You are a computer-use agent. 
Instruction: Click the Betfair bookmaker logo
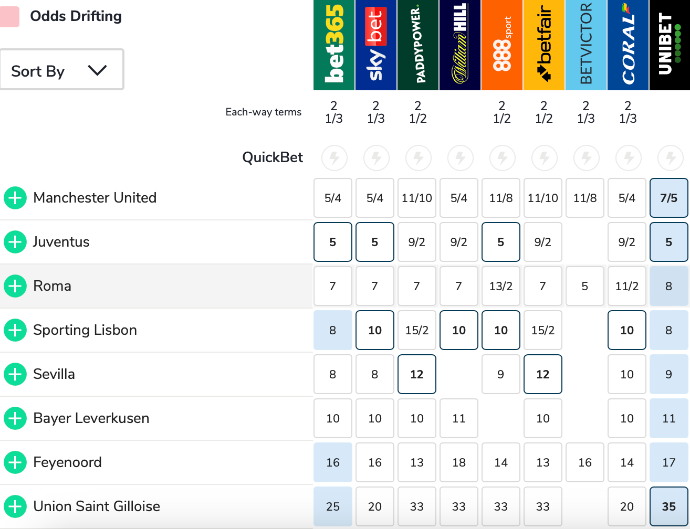coord(543,45)
